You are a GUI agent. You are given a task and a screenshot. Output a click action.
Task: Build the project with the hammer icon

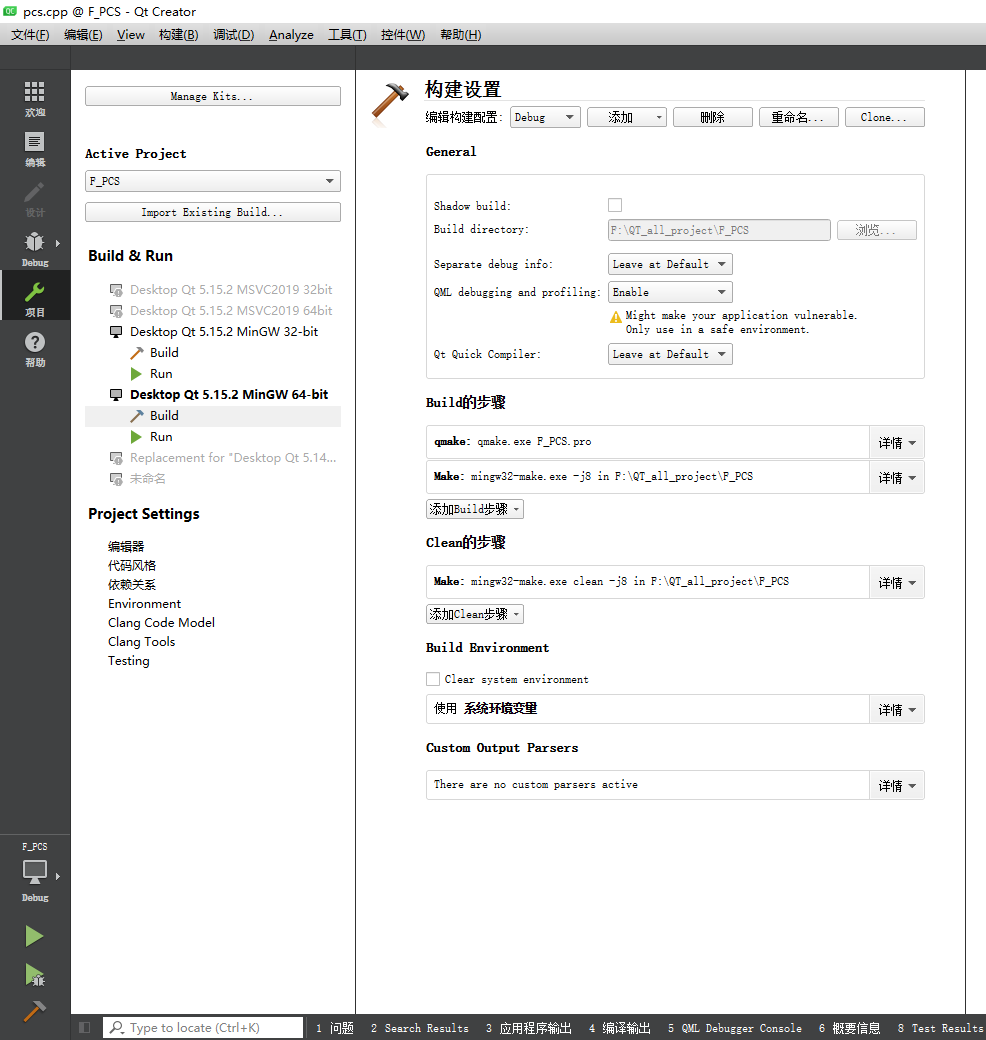pos(34,1013)
